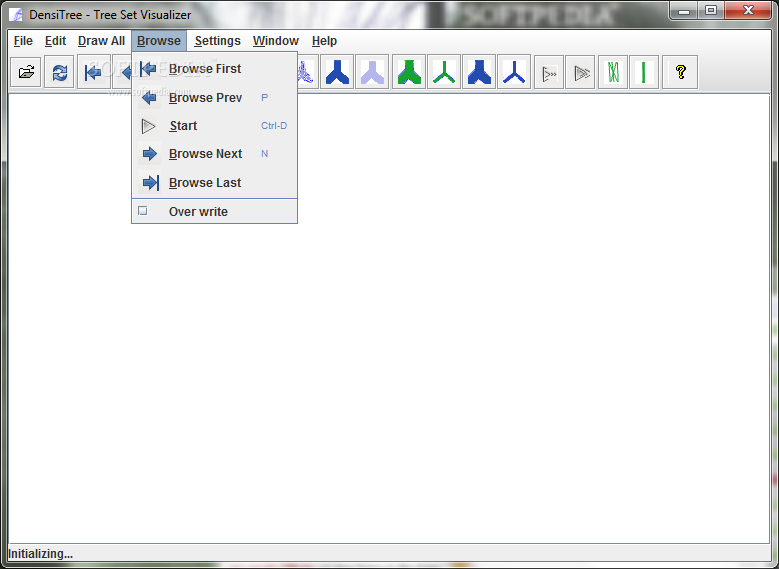
Task: Choose Browse First from the Browse menu
Action: tap(215, 69)
